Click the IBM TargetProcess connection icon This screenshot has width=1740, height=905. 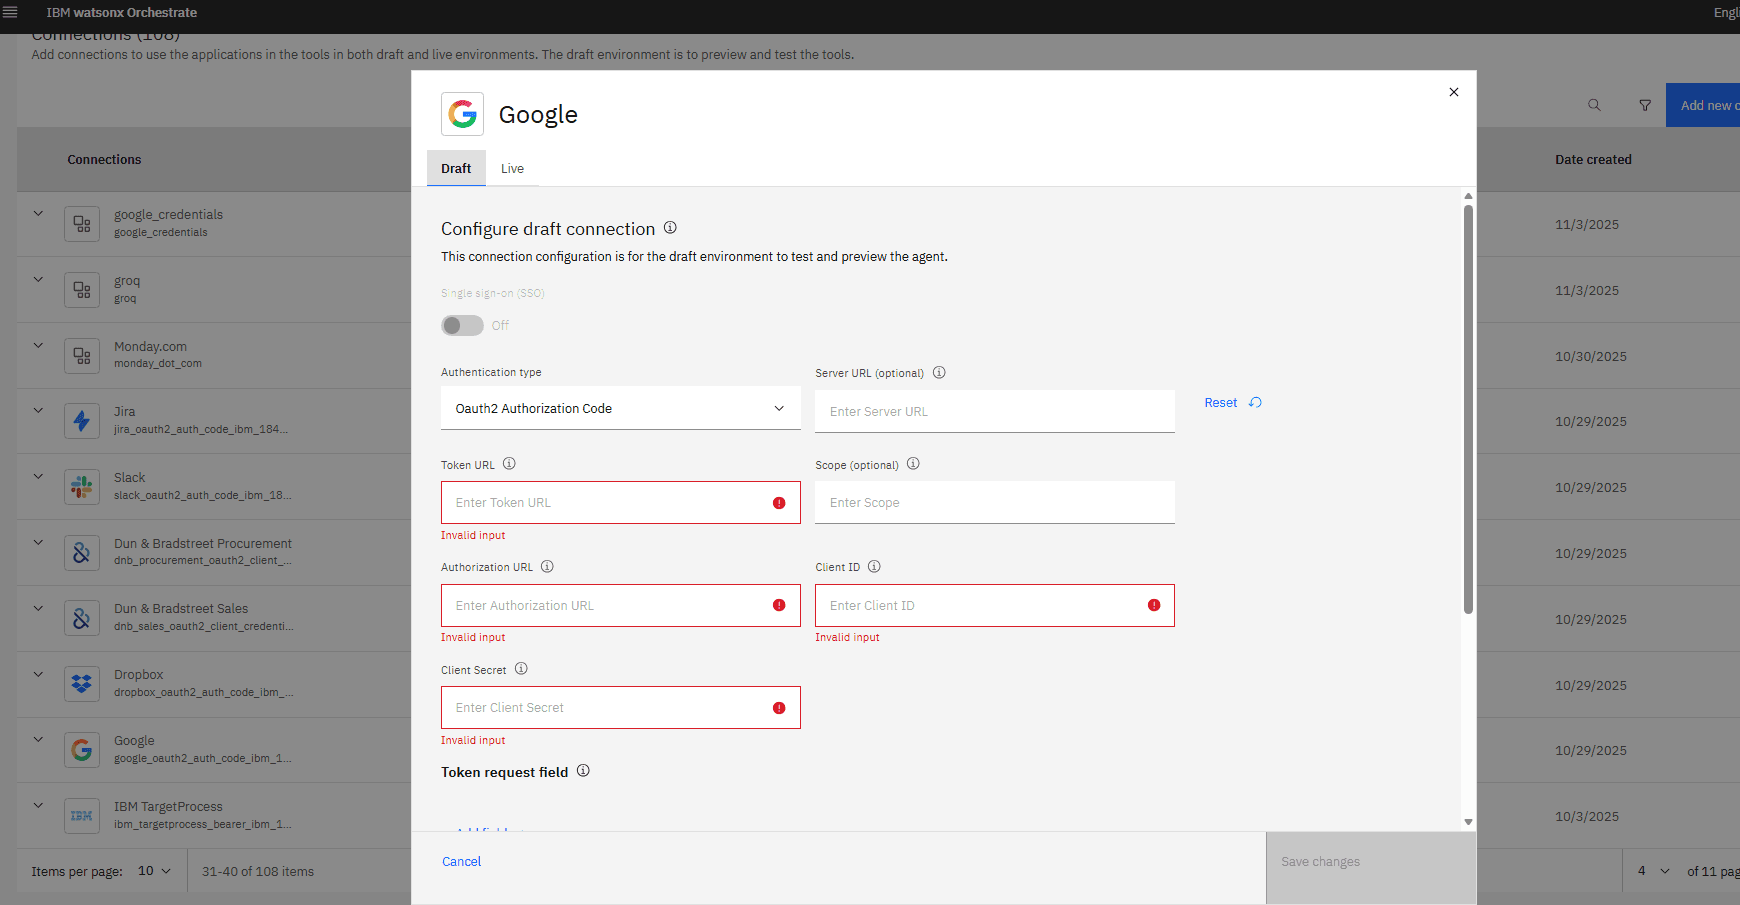82,815
